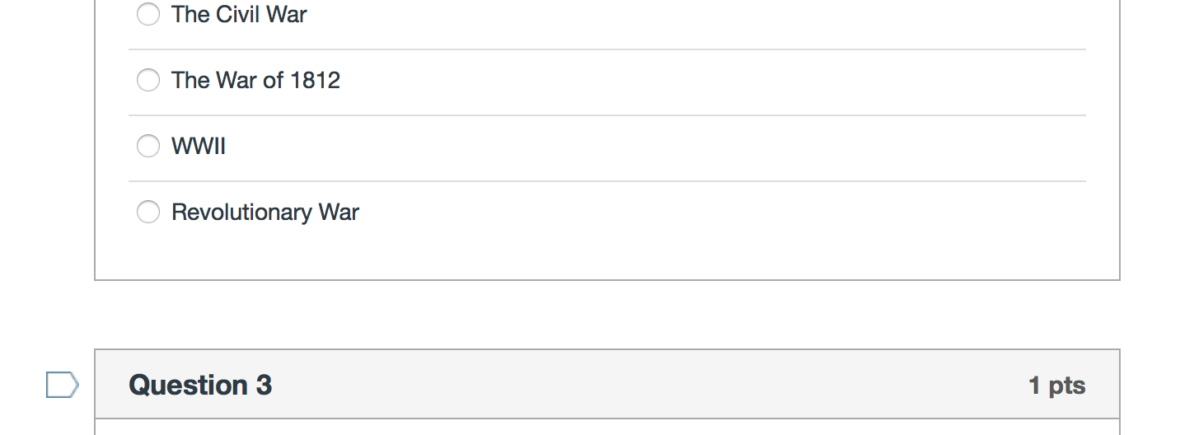1180x435 pixels.
Task: Mark the WWII radio button
Action: pos(148,147)
